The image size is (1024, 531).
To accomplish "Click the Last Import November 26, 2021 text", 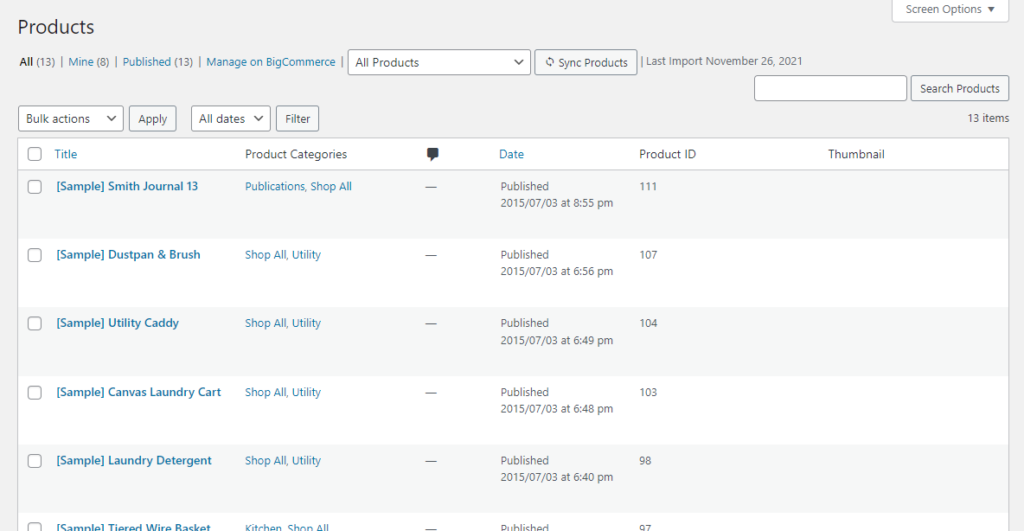I will [x=724, y=61].
